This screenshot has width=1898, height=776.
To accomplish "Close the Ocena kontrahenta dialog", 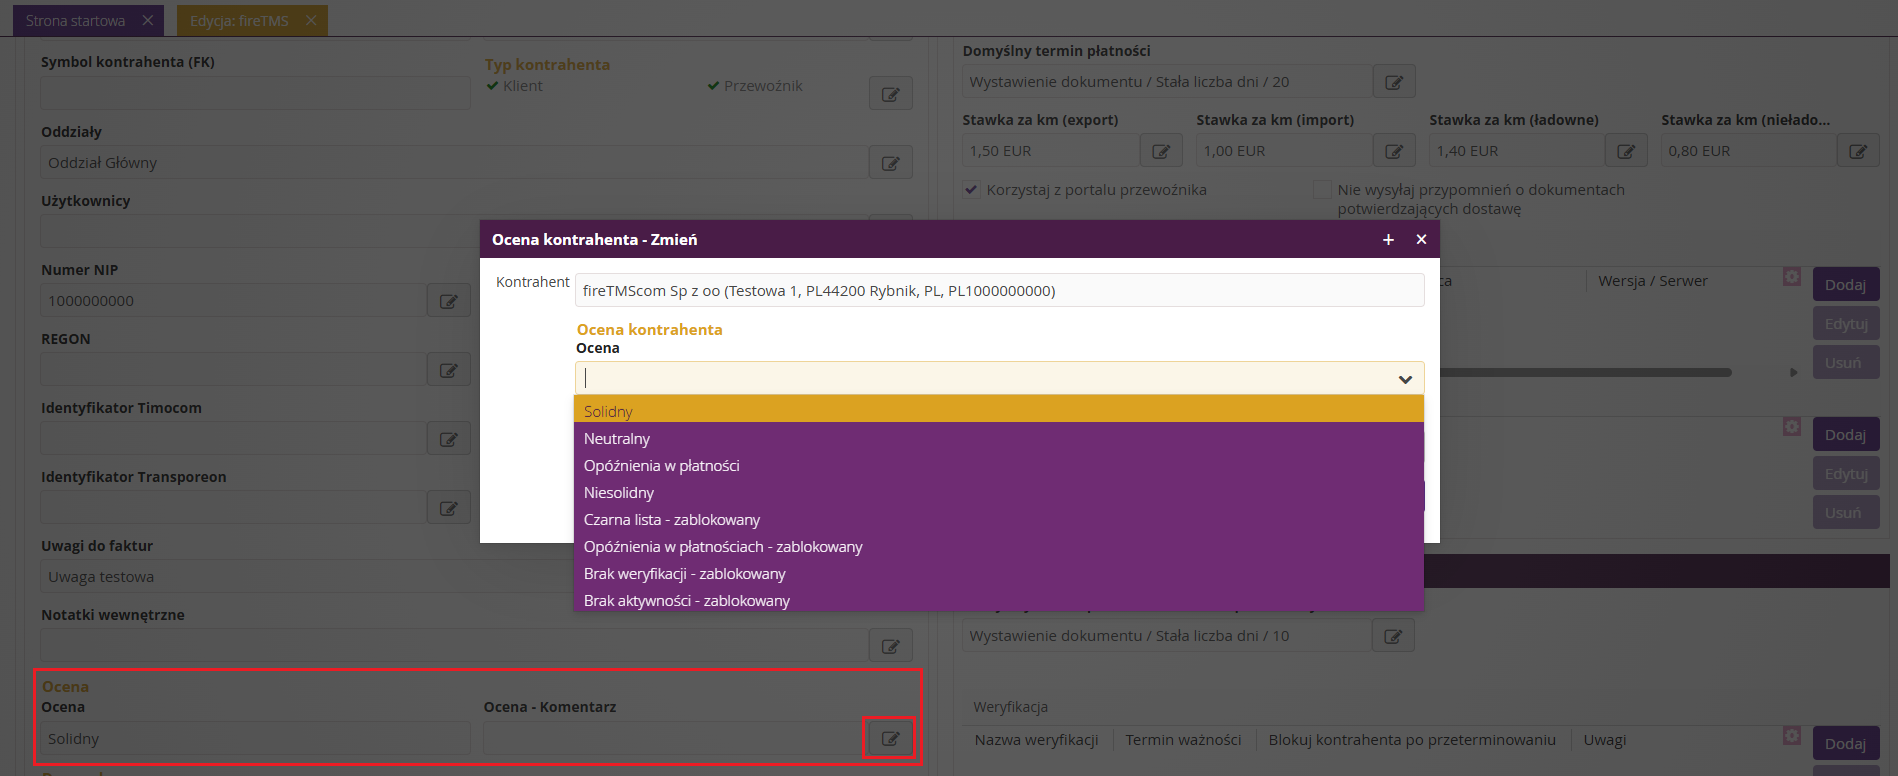I will (x=1421, y=240).
